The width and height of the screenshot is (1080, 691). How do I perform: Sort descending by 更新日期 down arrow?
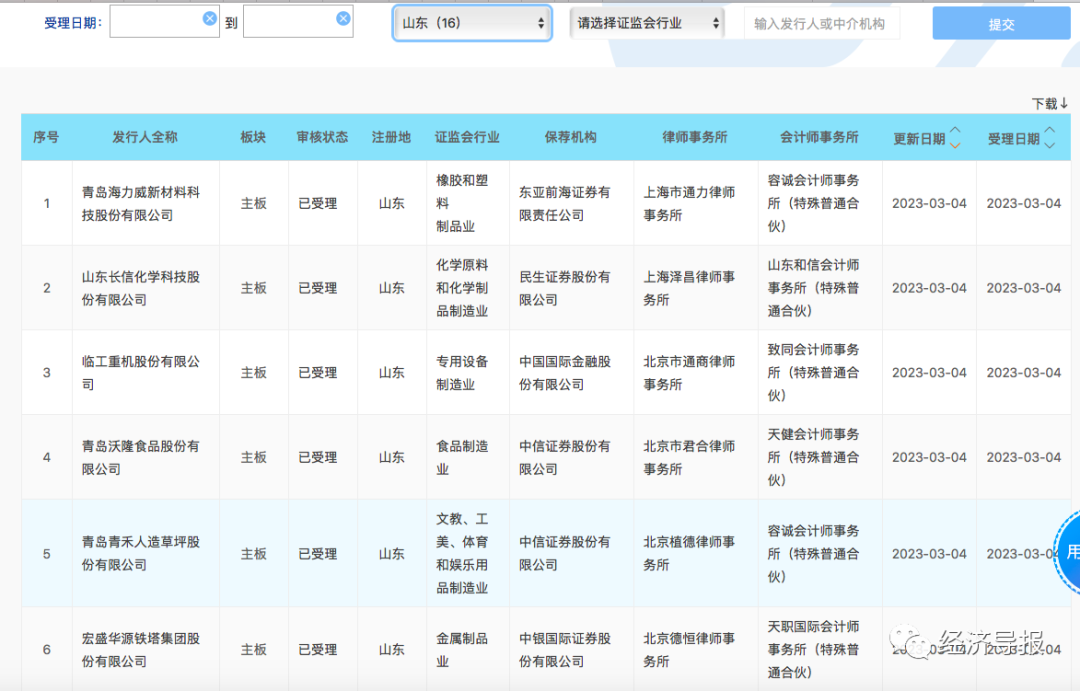pos(954,146)
